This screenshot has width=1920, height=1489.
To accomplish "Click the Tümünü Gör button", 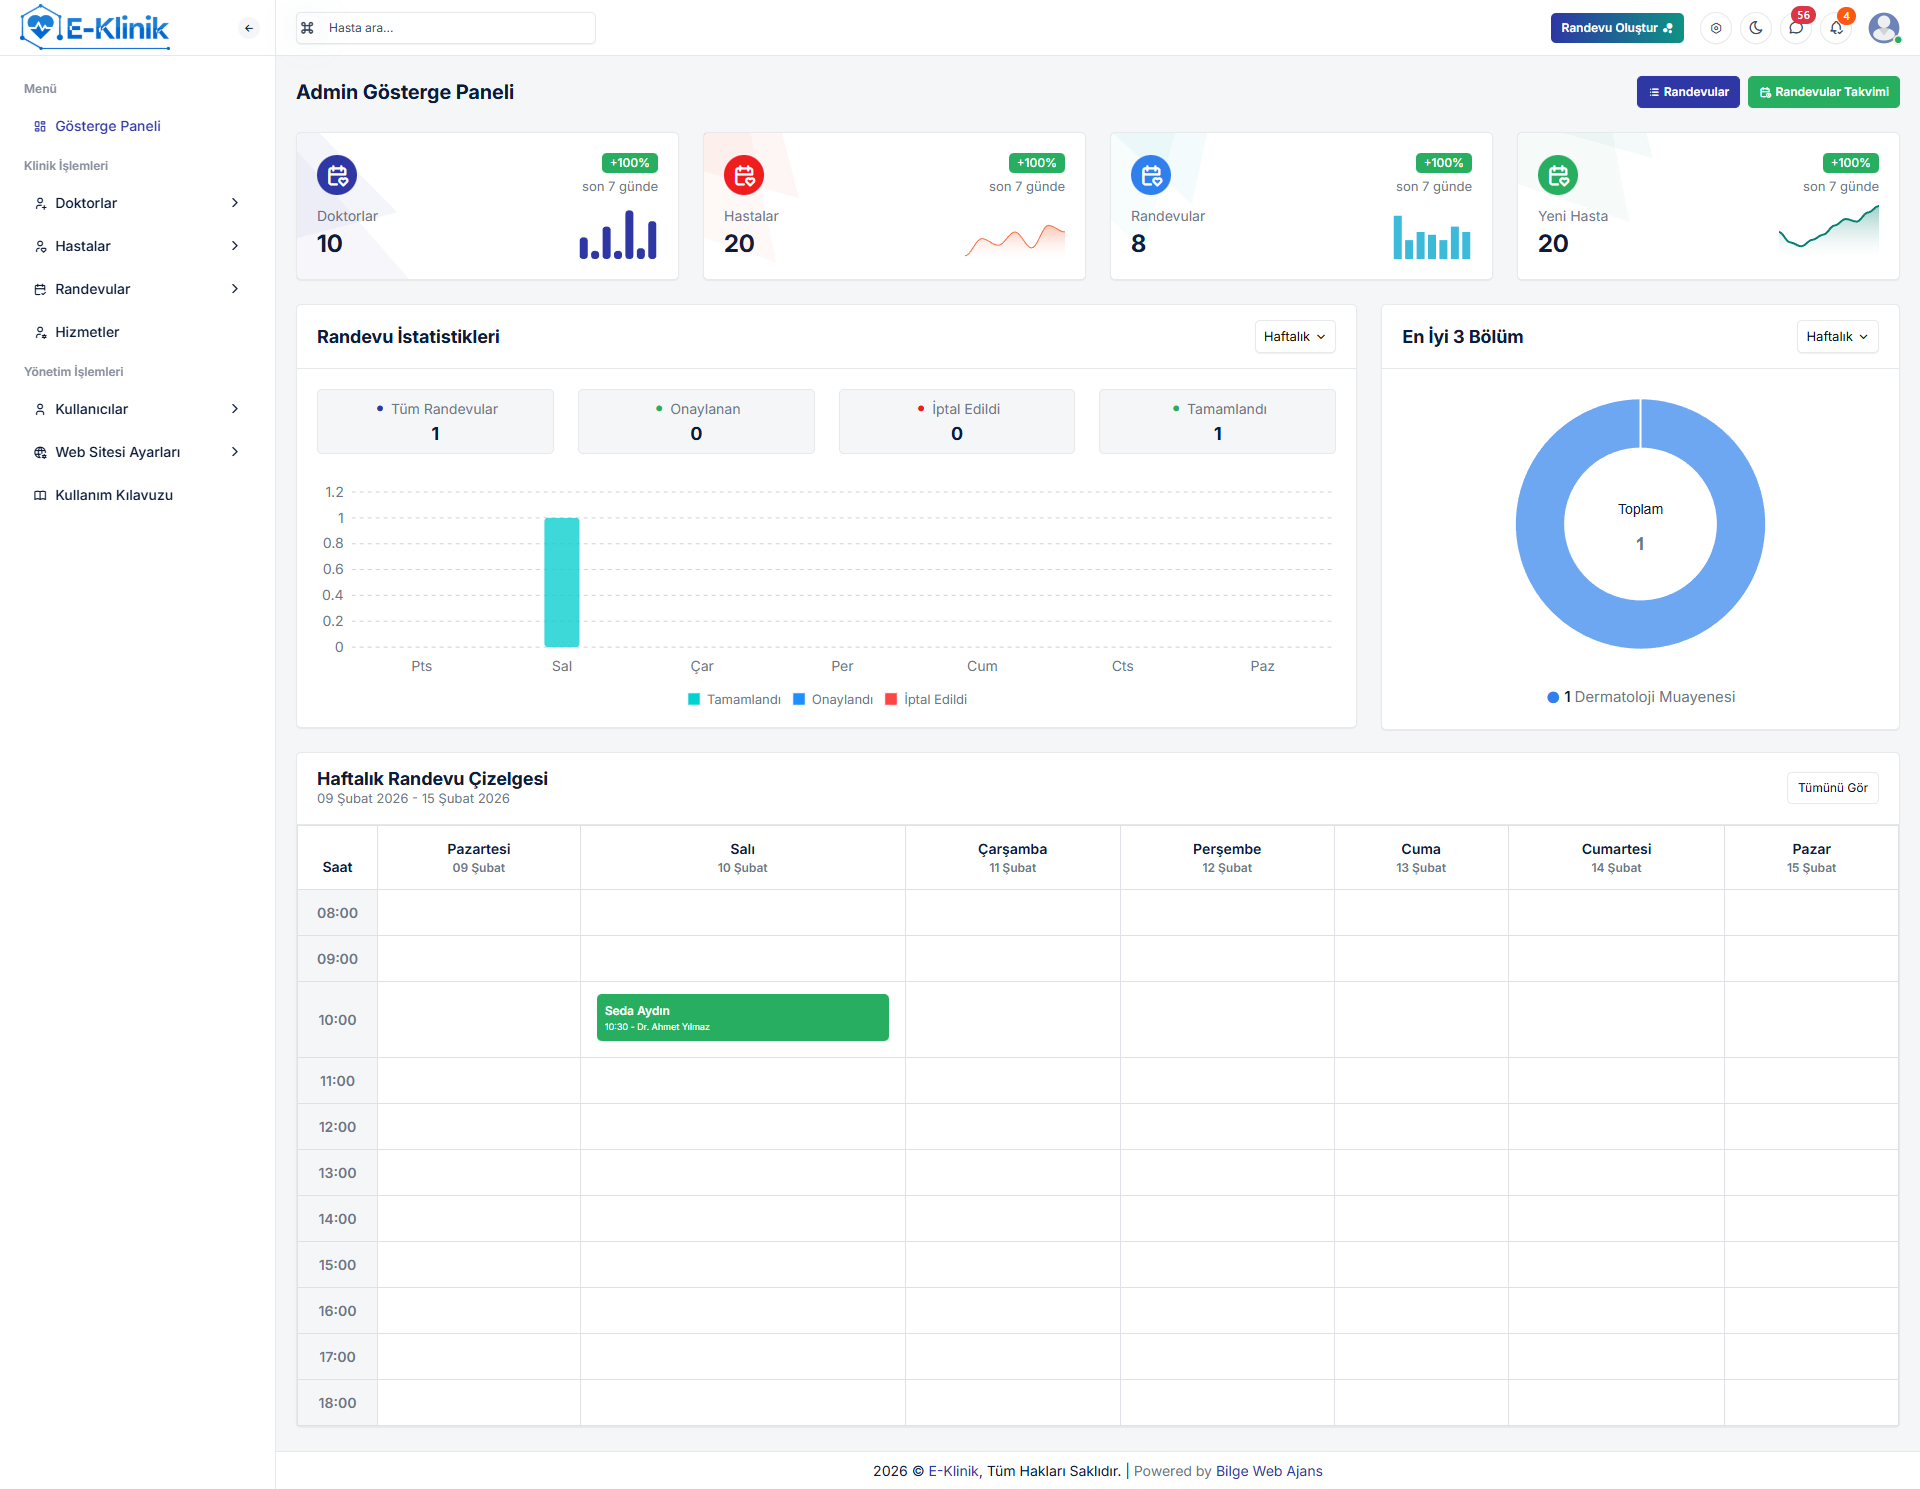I will (x=1832, y=788).
